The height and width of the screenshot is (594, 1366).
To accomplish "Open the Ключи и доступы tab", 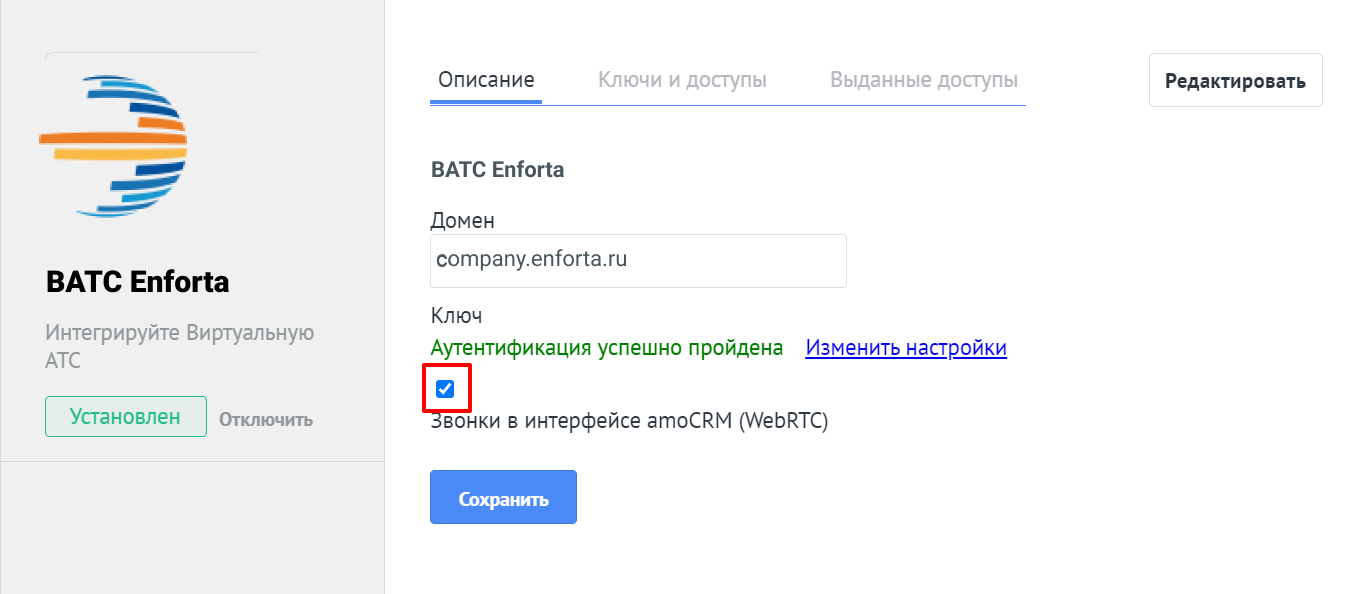I will (682, 80).
